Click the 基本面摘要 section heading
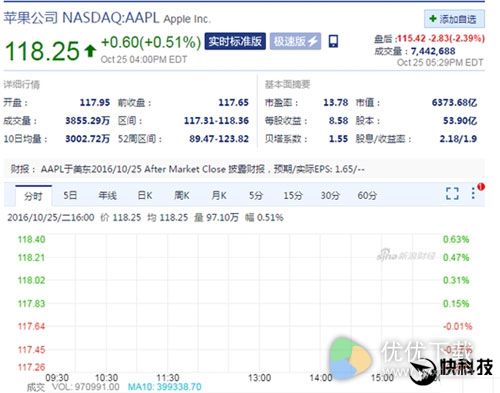 pyautogui.click(x=287, y=85)
